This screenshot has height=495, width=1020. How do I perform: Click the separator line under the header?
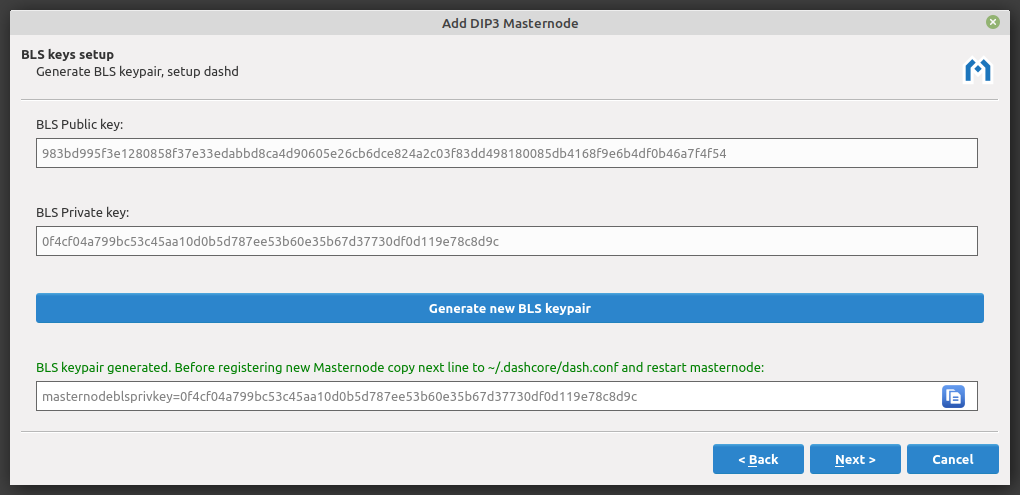tap(510, 99)
